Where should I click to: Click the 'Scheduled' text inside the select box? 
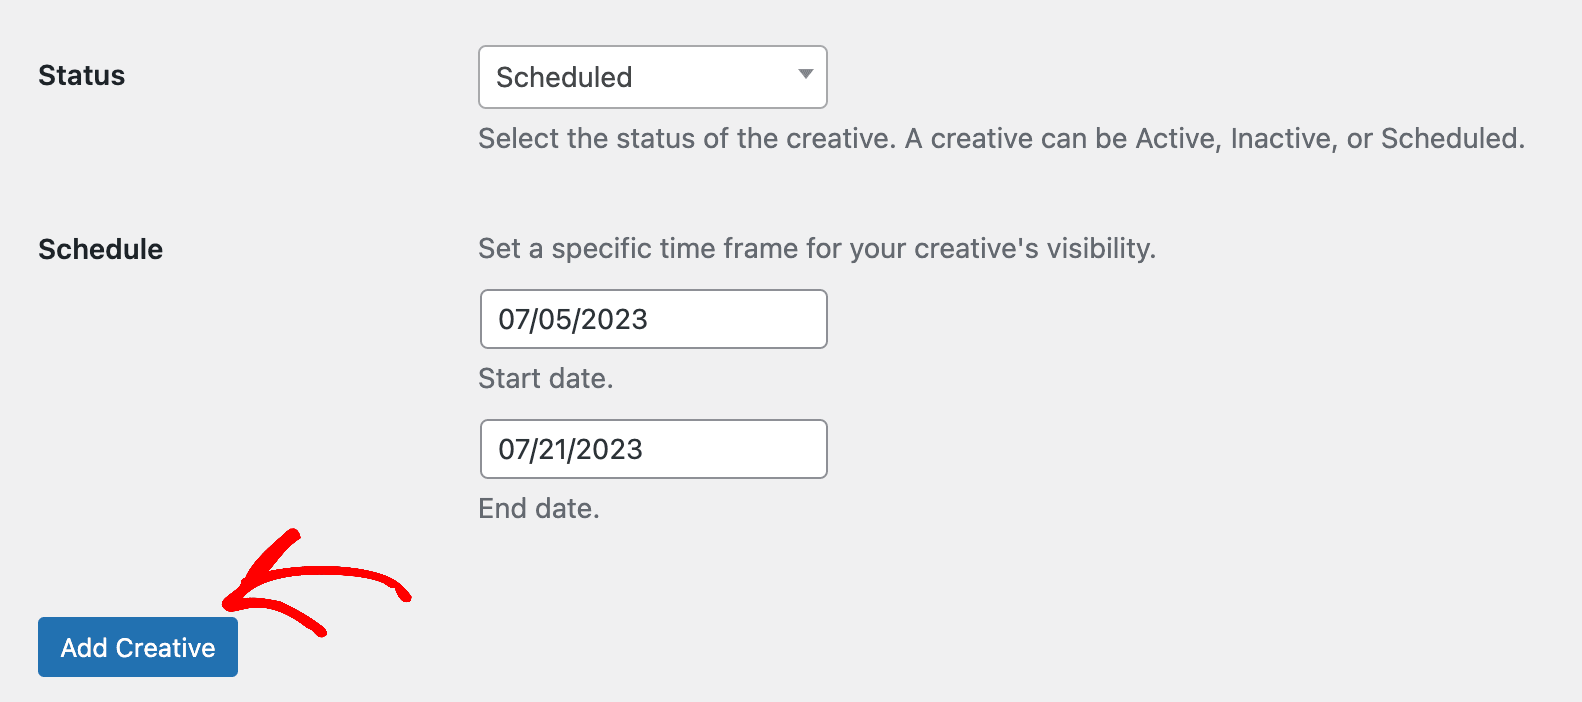564,77
